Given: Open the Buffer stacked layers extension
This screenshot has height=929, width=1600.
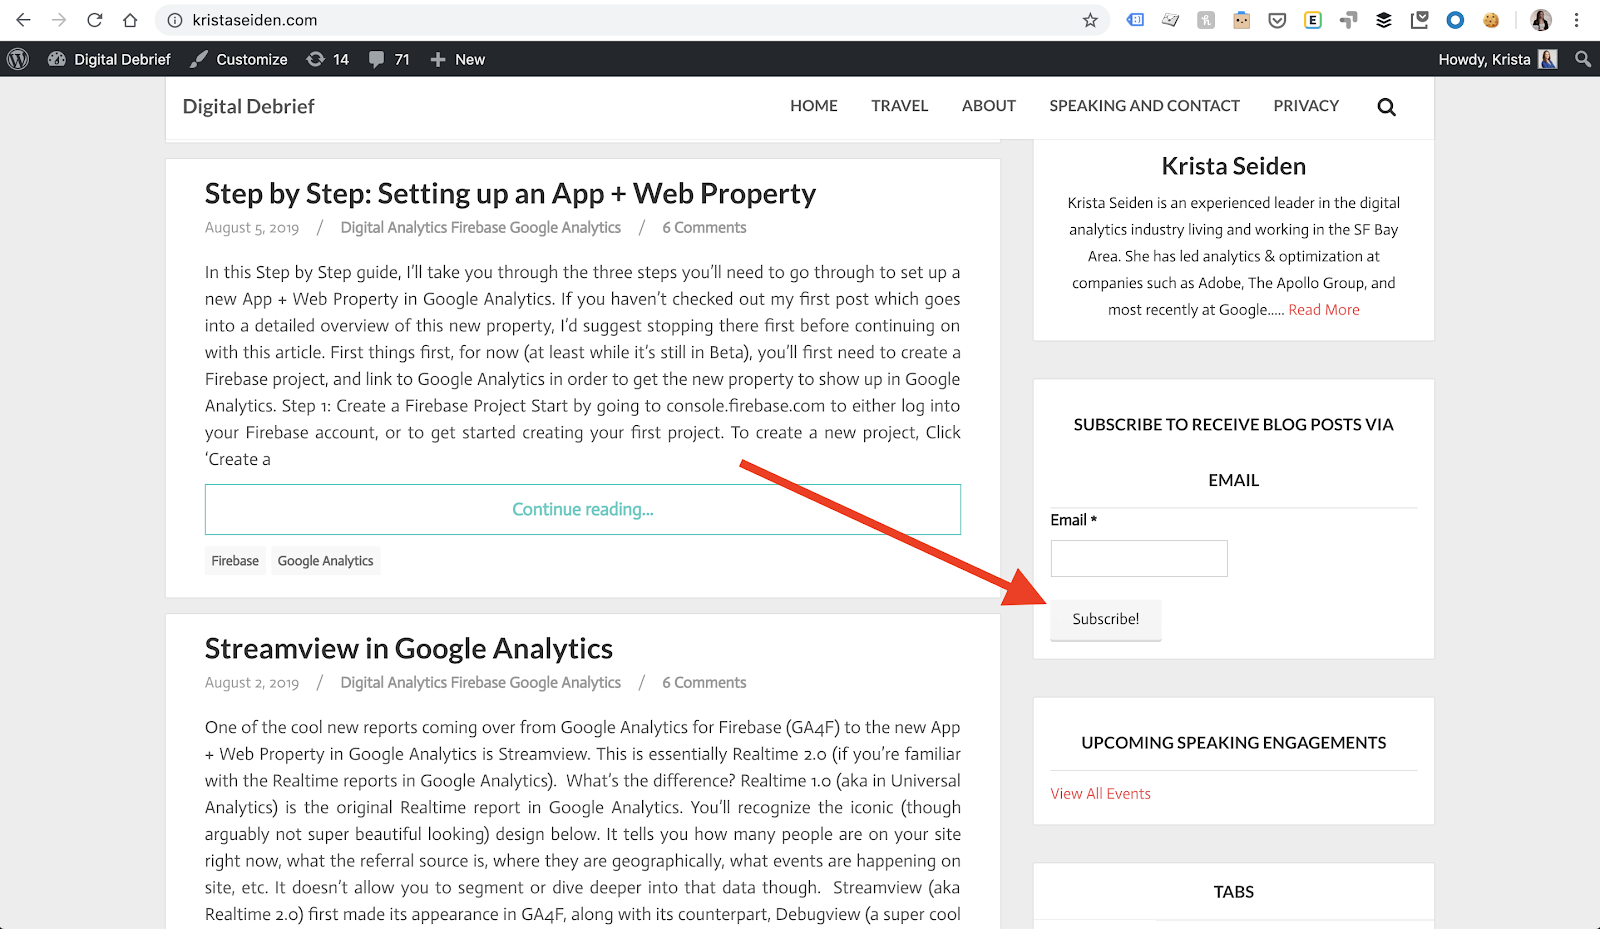Looking at the screenshot, I should pos(1384,20).
